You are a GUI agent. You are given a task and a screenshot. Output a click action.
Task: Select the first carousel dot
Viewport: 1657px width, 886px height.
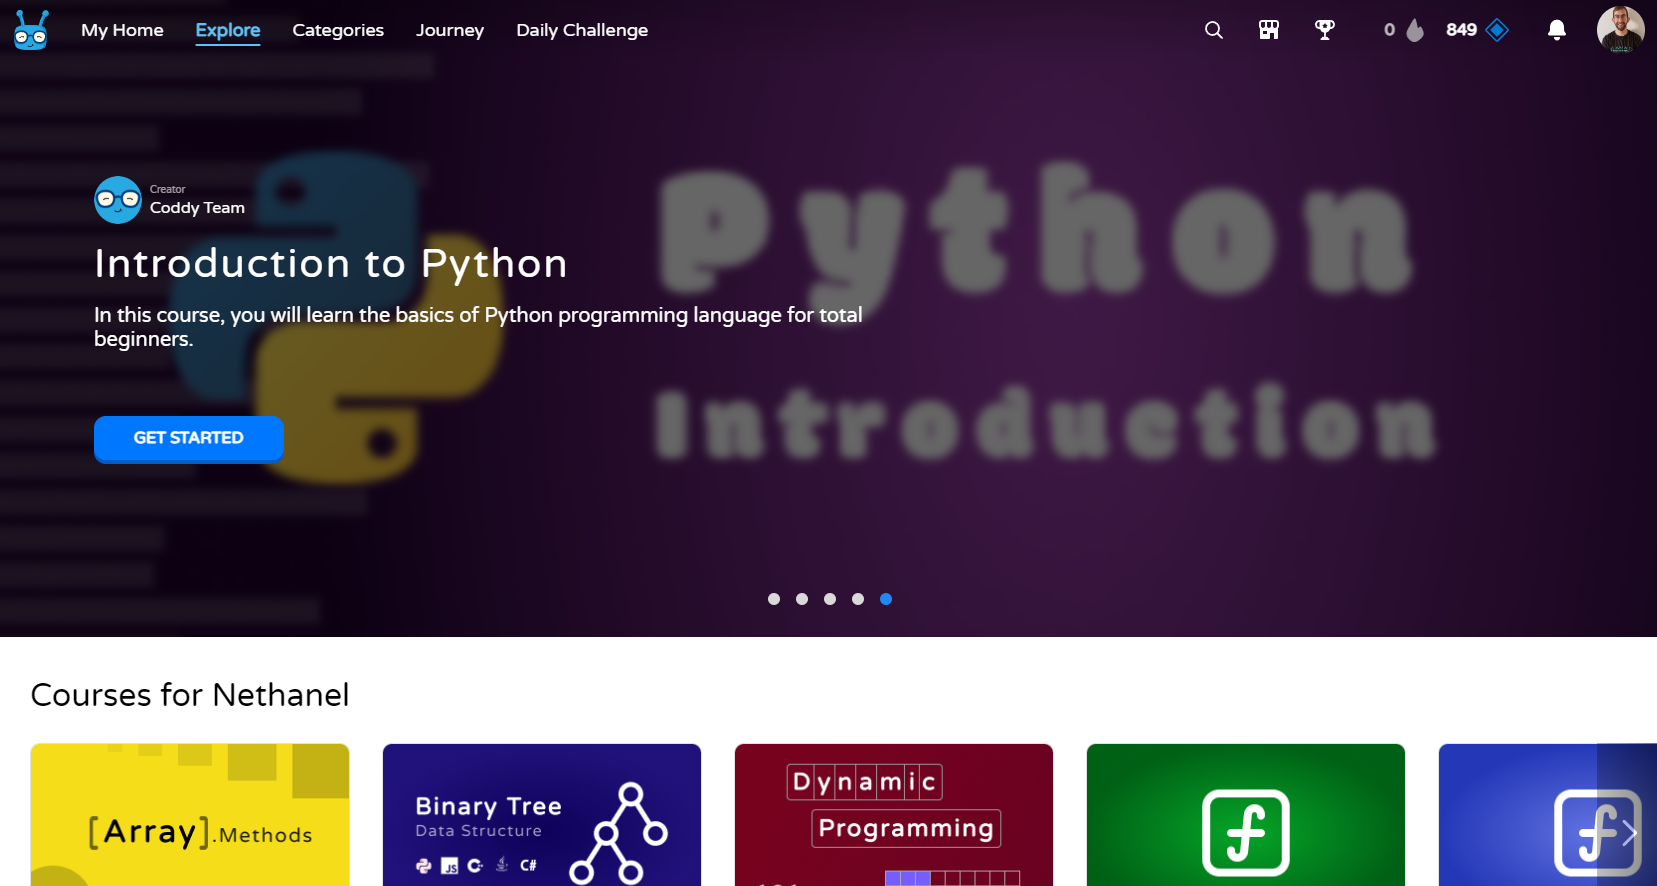(774, 599)
